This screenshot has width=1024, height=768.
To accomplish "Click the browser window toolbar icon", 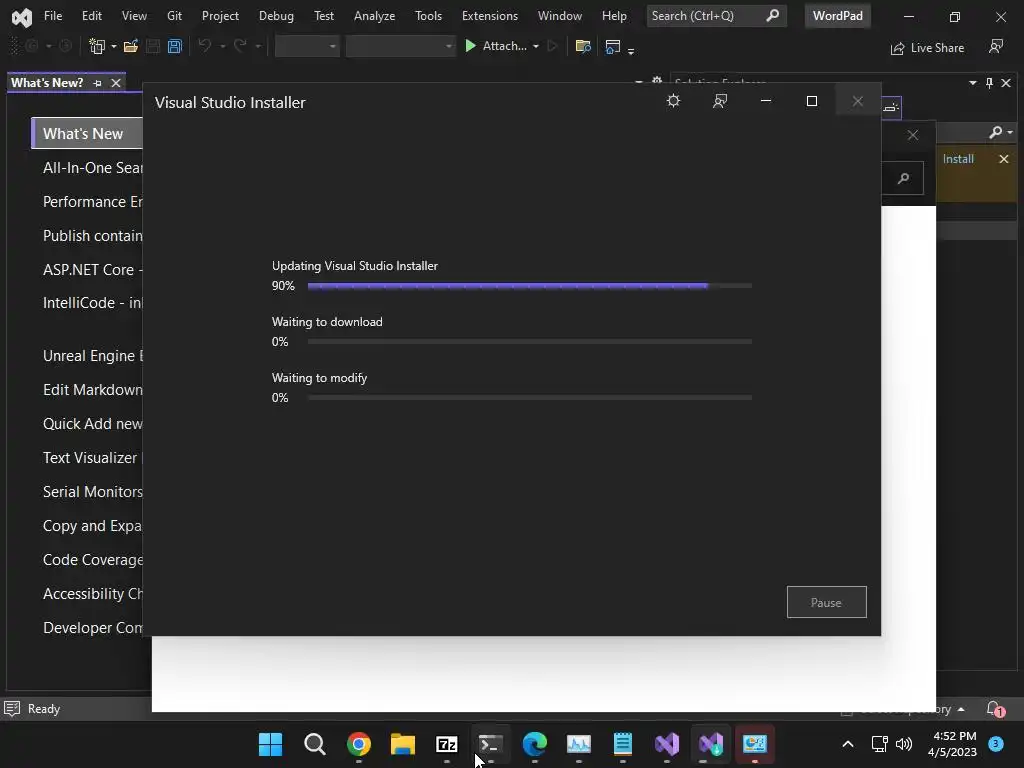I will click(x=613, y=46).
